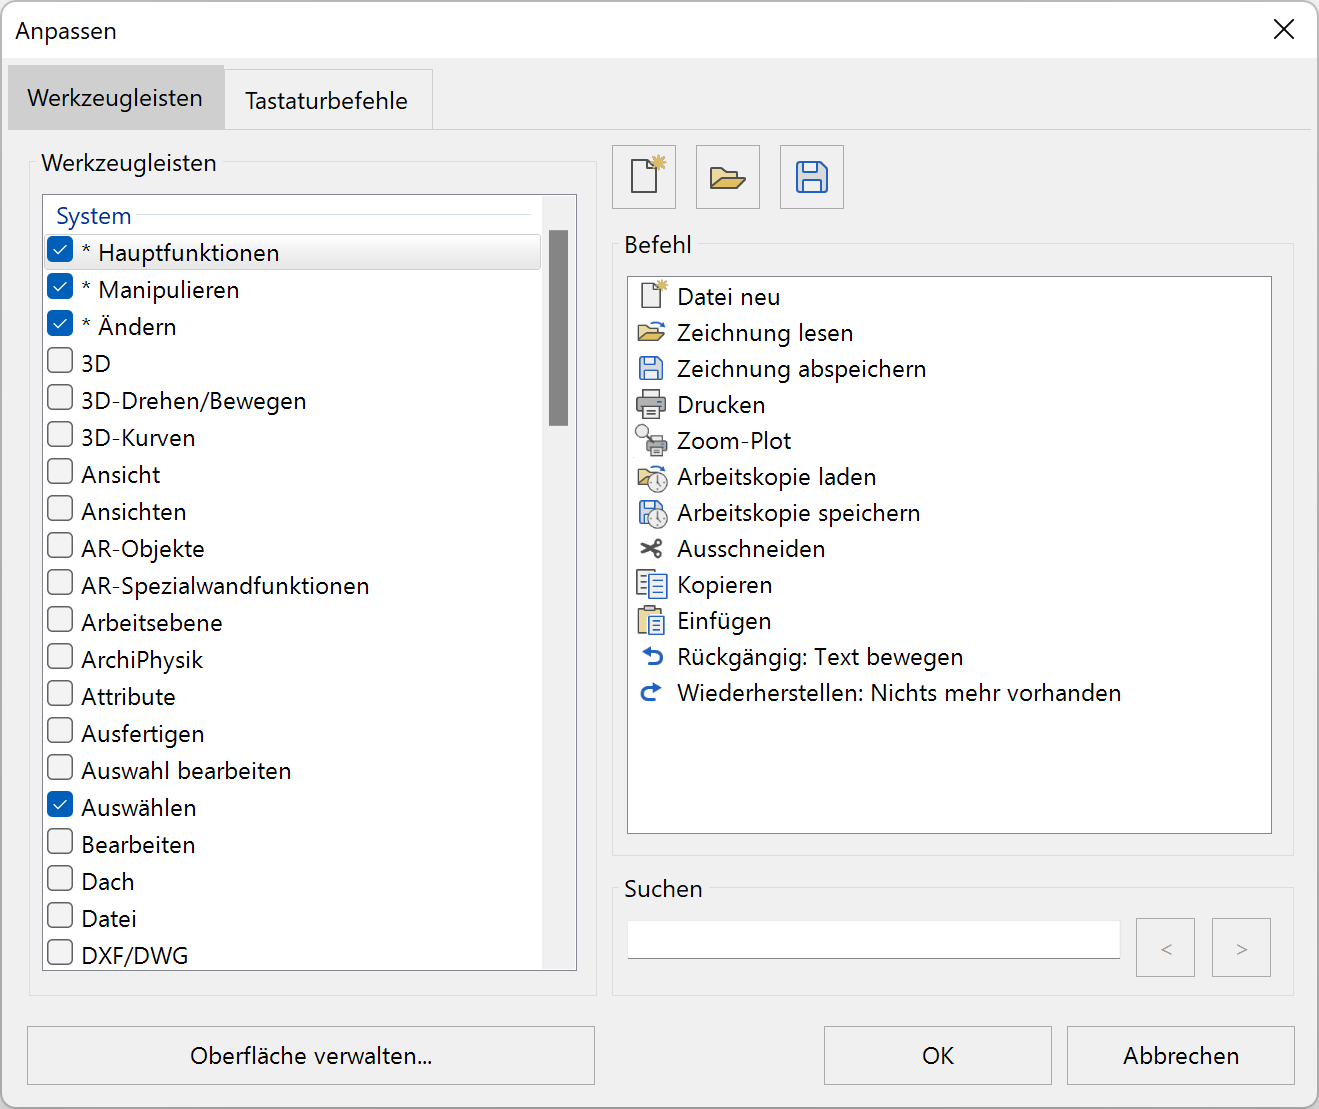Click the save diskette icon in the toolbar

tap(811, 177)
